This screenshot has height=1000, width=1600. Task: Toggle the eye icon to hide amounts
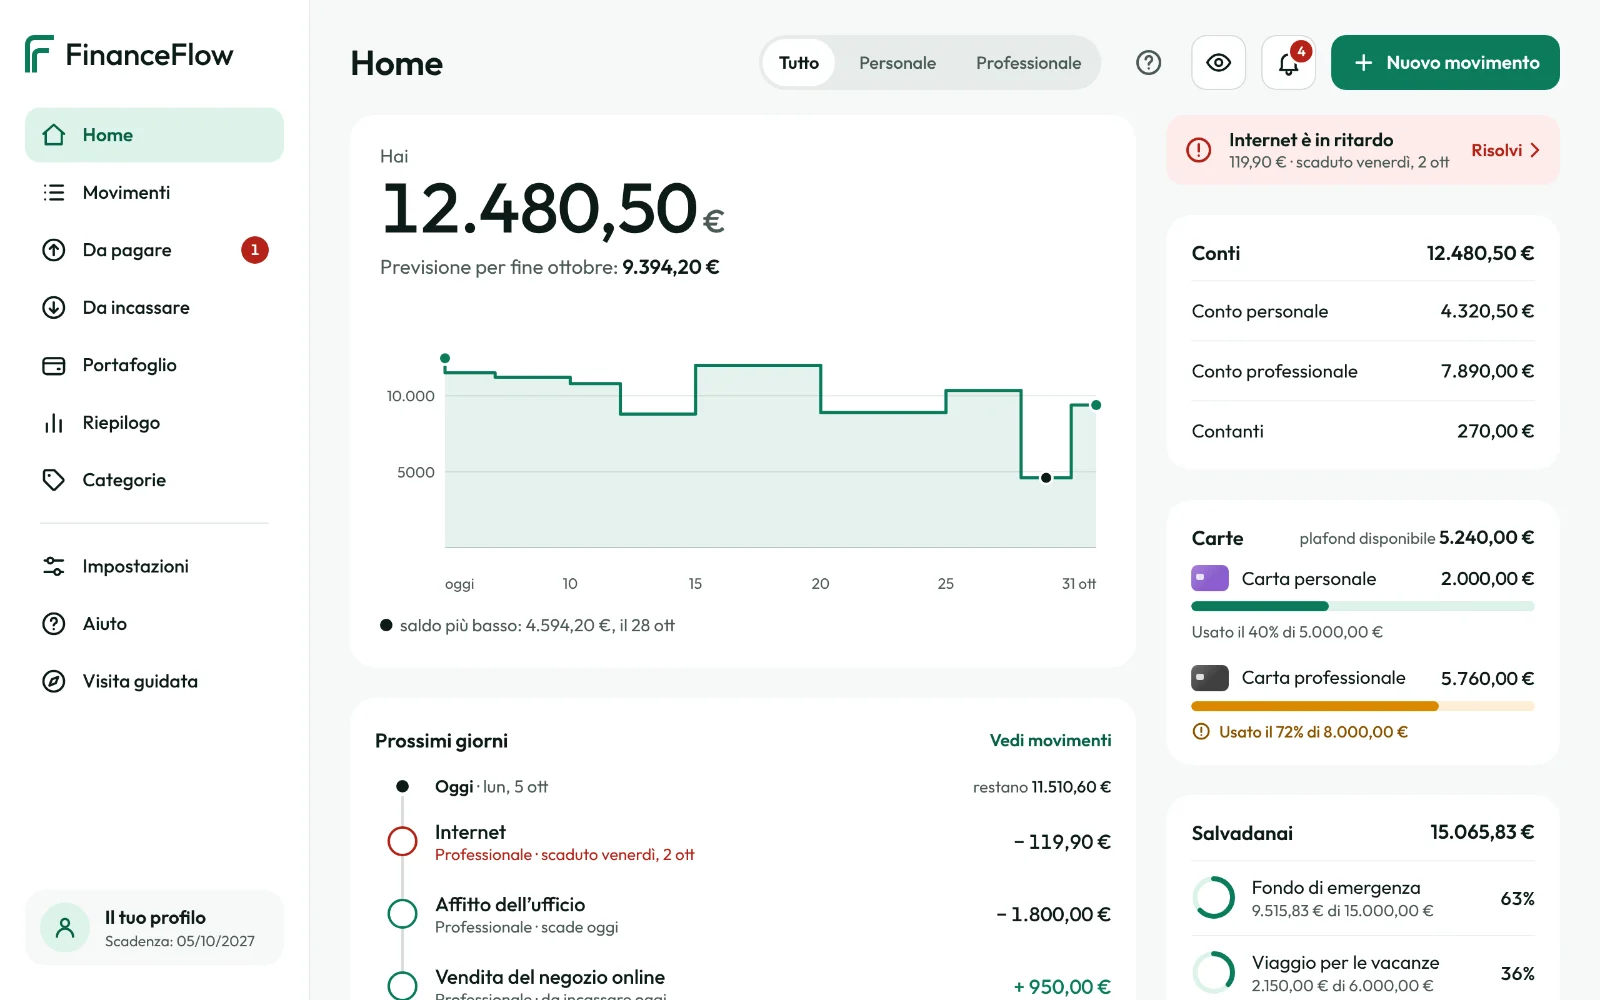click(1218, 63)
